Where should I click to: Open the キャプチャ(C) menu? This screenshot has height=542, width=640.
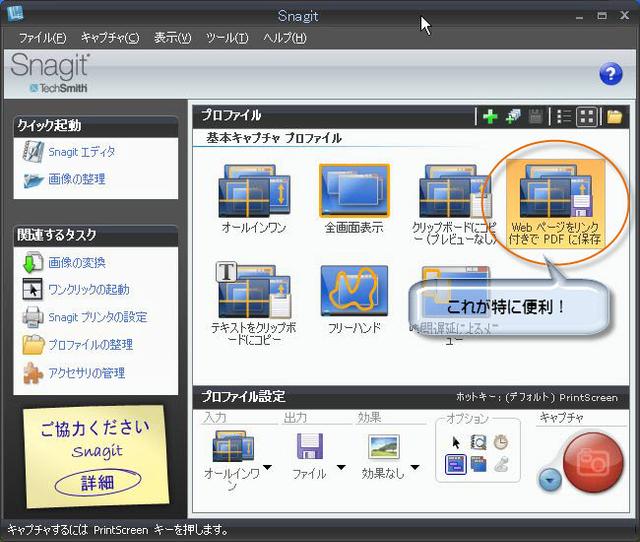110,38
